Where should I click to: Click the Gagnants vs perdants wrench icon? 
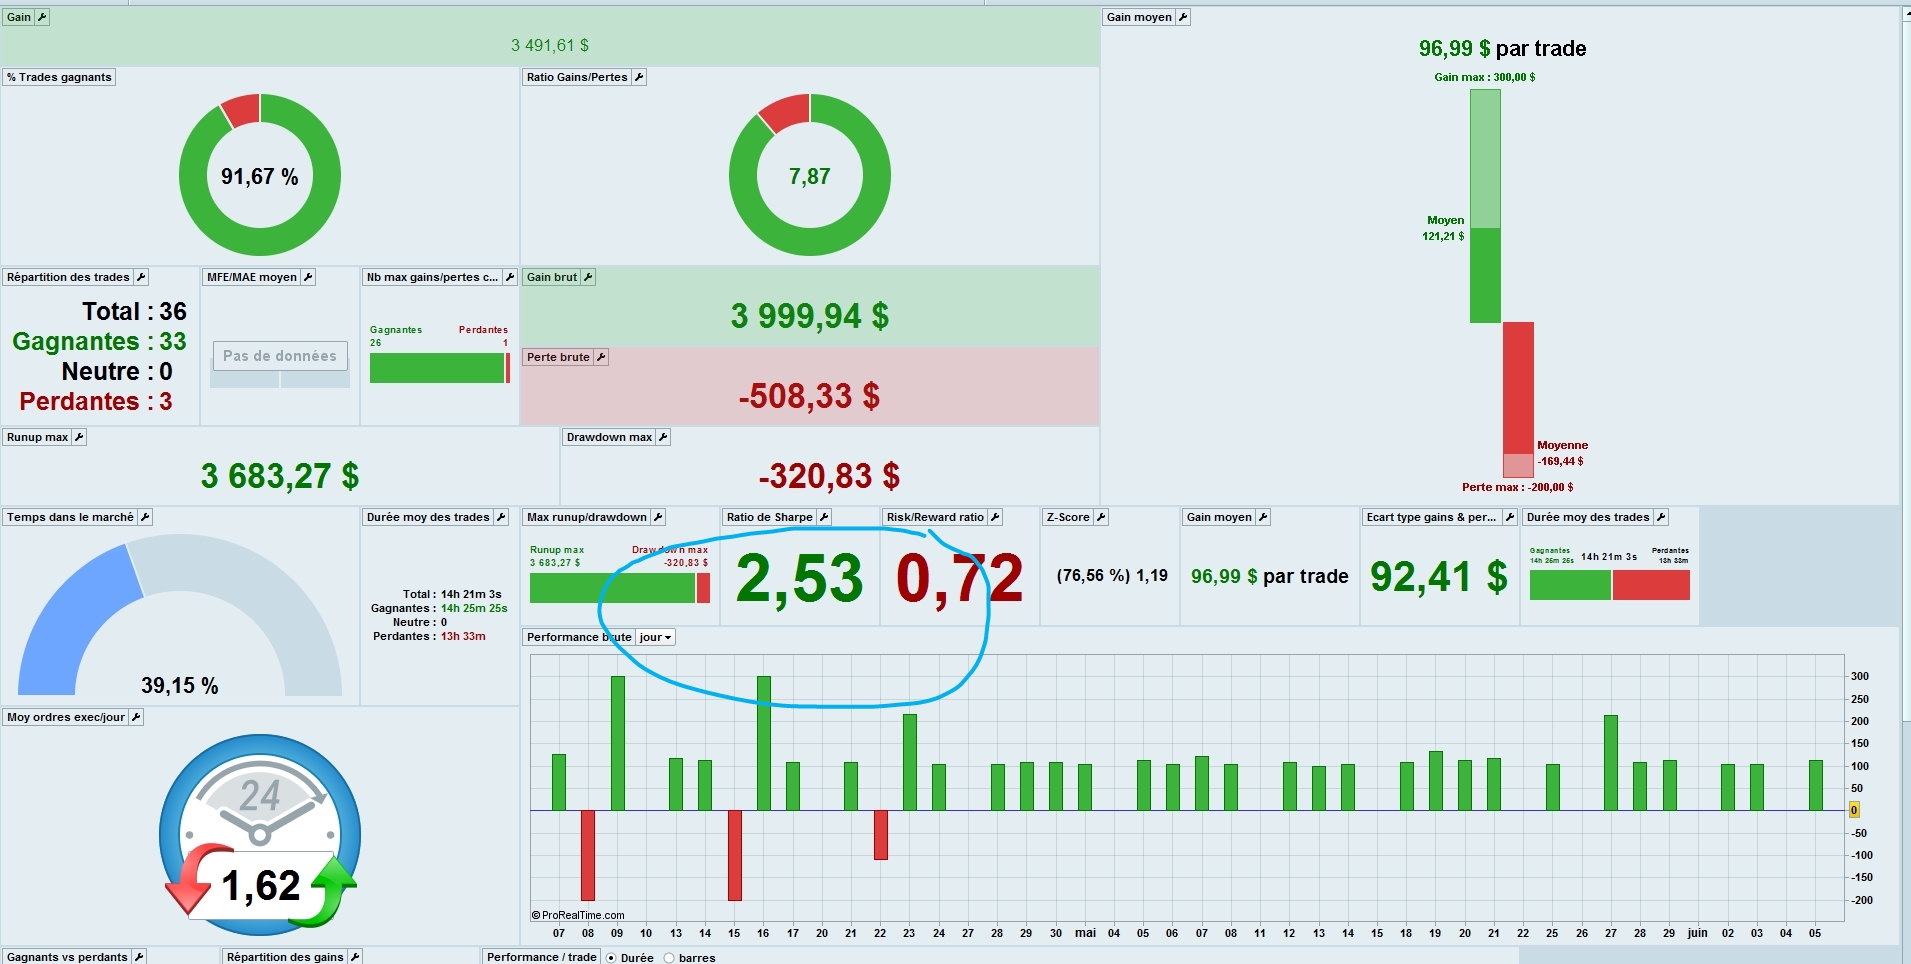click(x=139, y=957)
